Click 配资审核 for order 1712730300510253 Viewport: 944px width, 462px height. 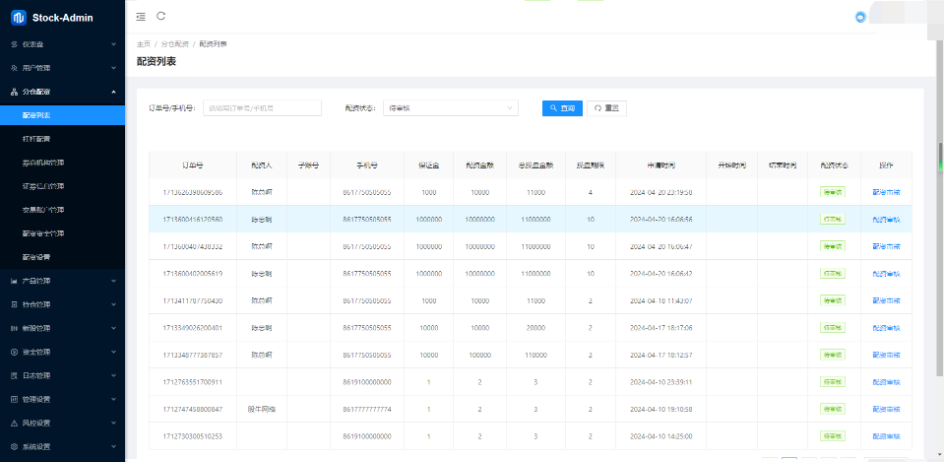pyautogui.click(x=886, y=436)
